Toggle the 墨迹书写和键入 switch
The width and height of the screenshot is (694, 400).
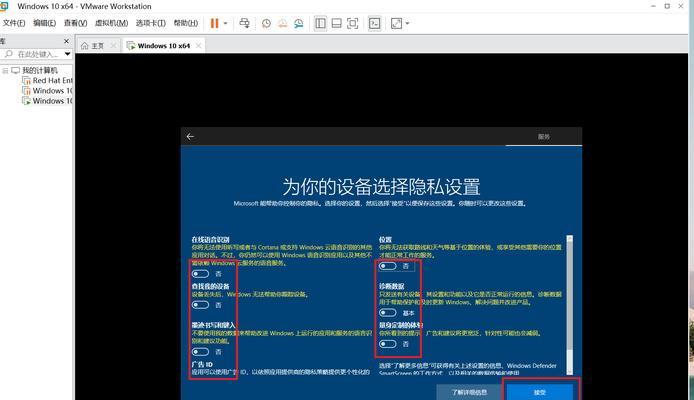pos(200,352)
